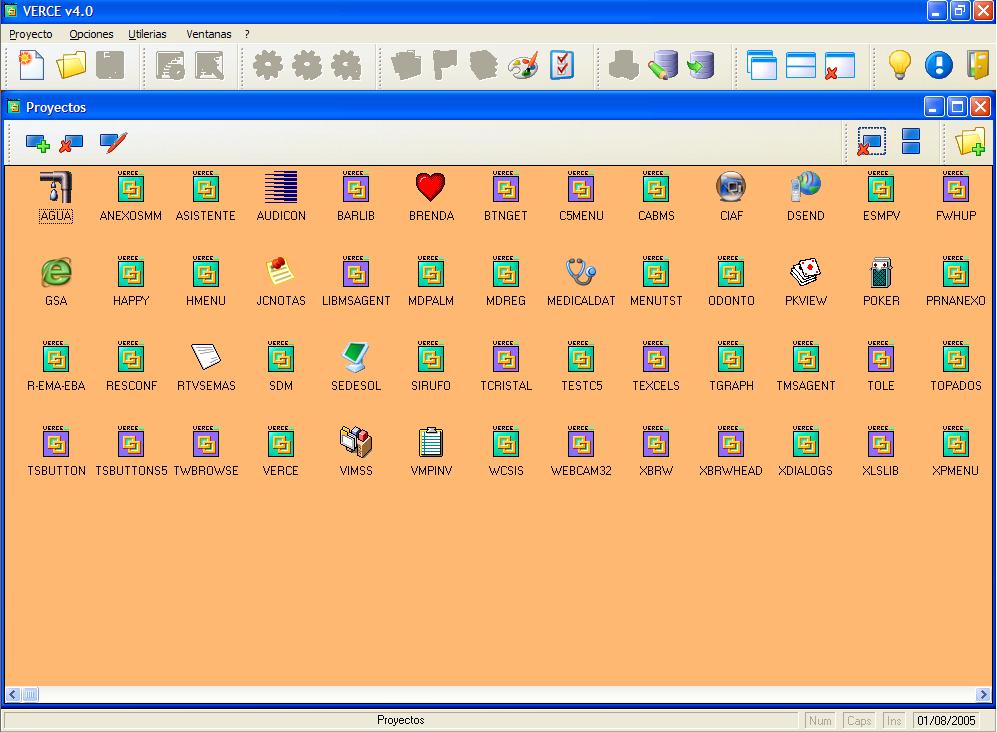The width and height of the screenshot is (997, 732).
Task: Click the checklist clipboard toolbar icon
Action: (x=562, y=66)
